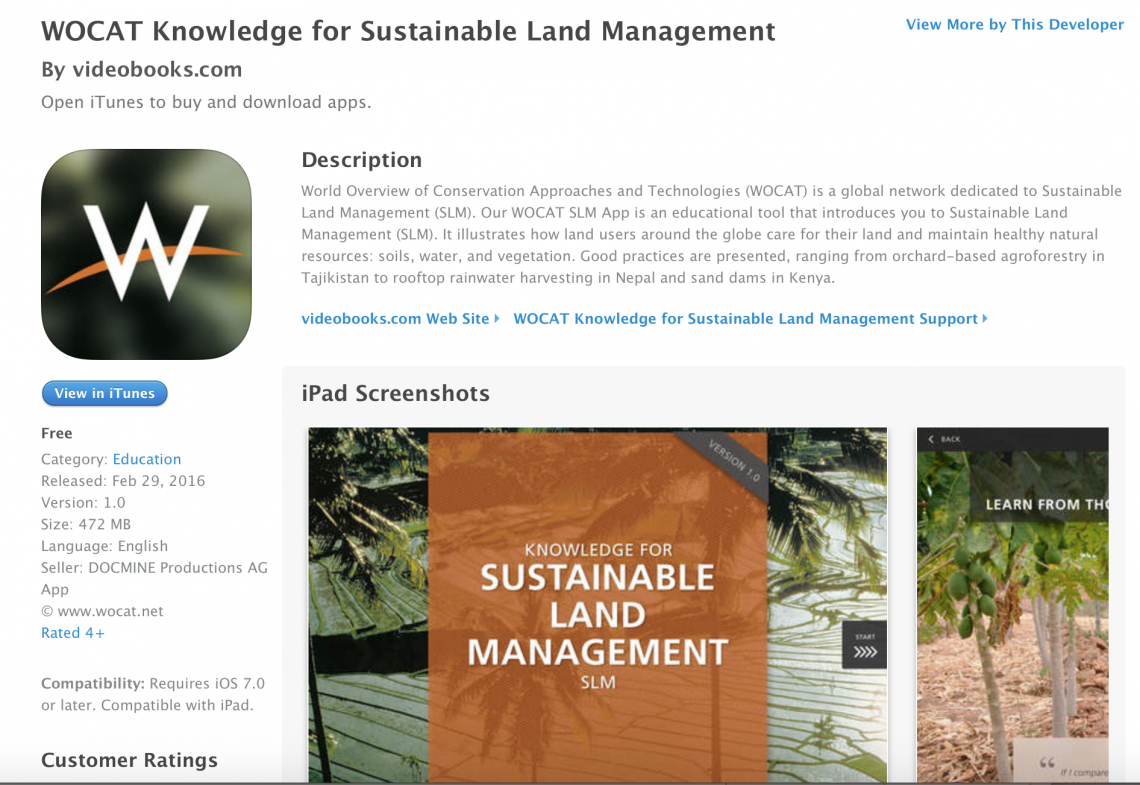Click the Version: 1.0 text
The image size is (1140, 785).
coord(83,503)
